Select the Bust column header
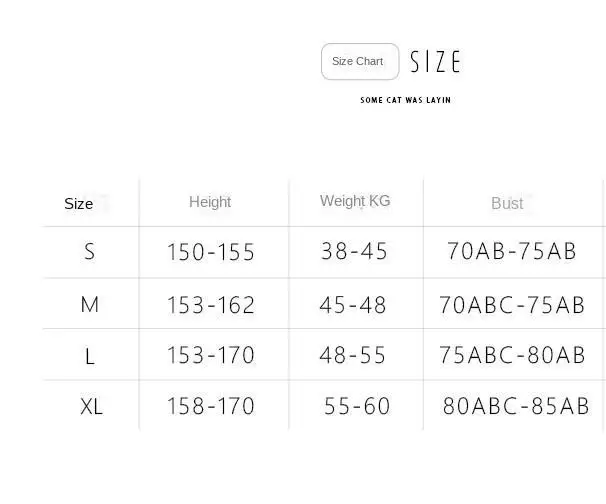This screenshot has height=504, width=606. click(507, 203)
